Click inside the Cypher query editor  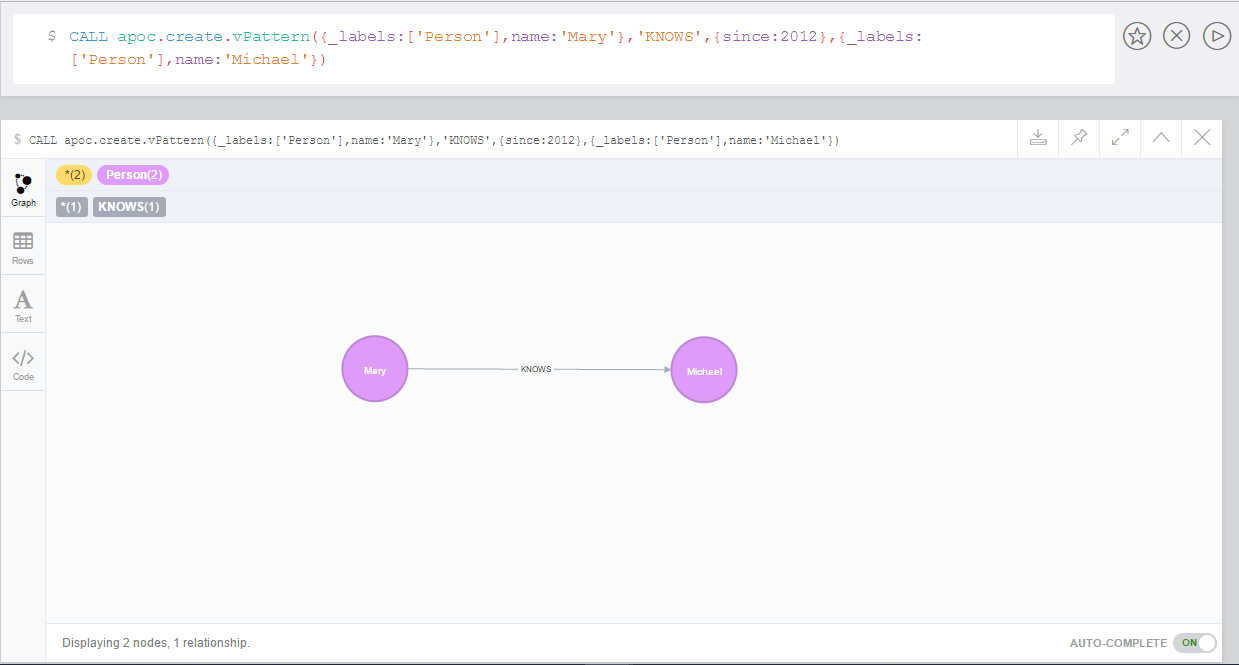563,49
